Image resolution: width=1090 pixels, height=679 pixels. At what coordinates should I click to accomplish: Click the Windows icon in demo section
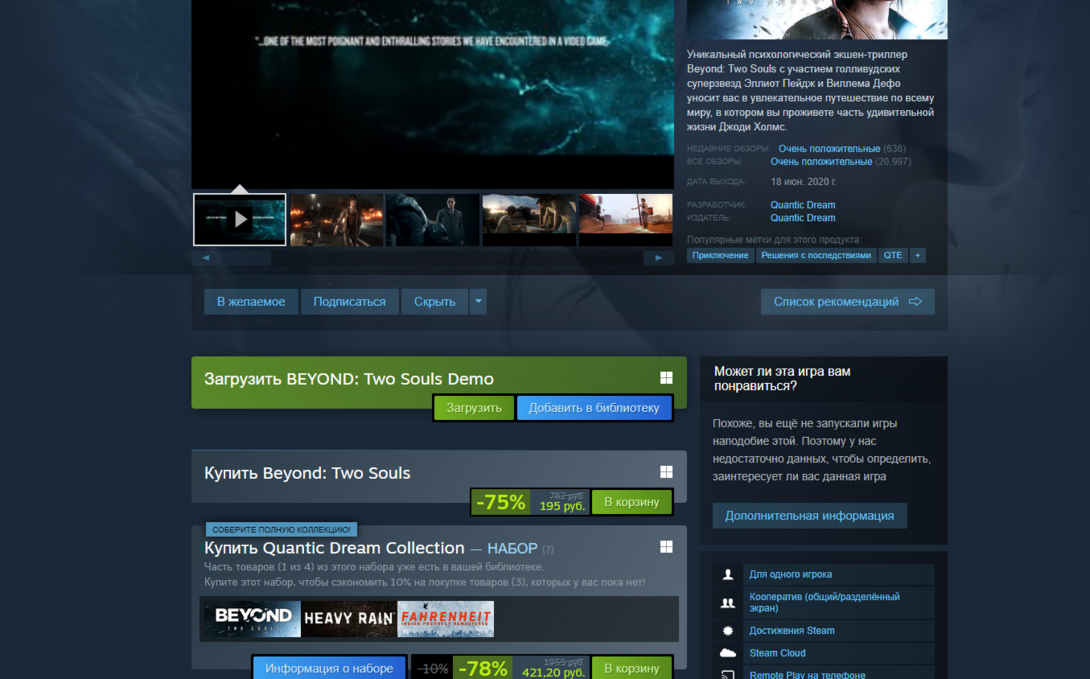coord(666,378)
